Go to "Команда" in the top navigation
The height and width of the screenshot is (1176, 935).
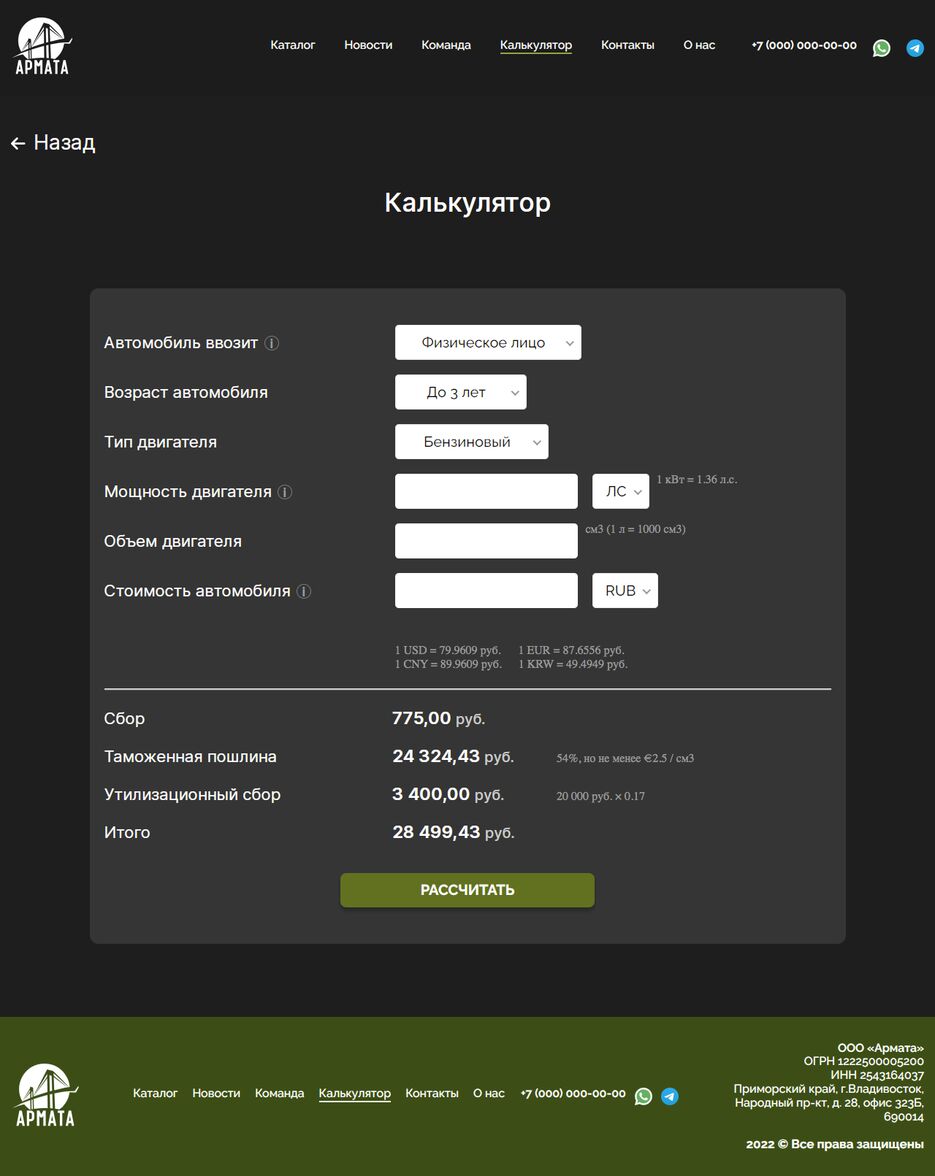pos(446,45)
